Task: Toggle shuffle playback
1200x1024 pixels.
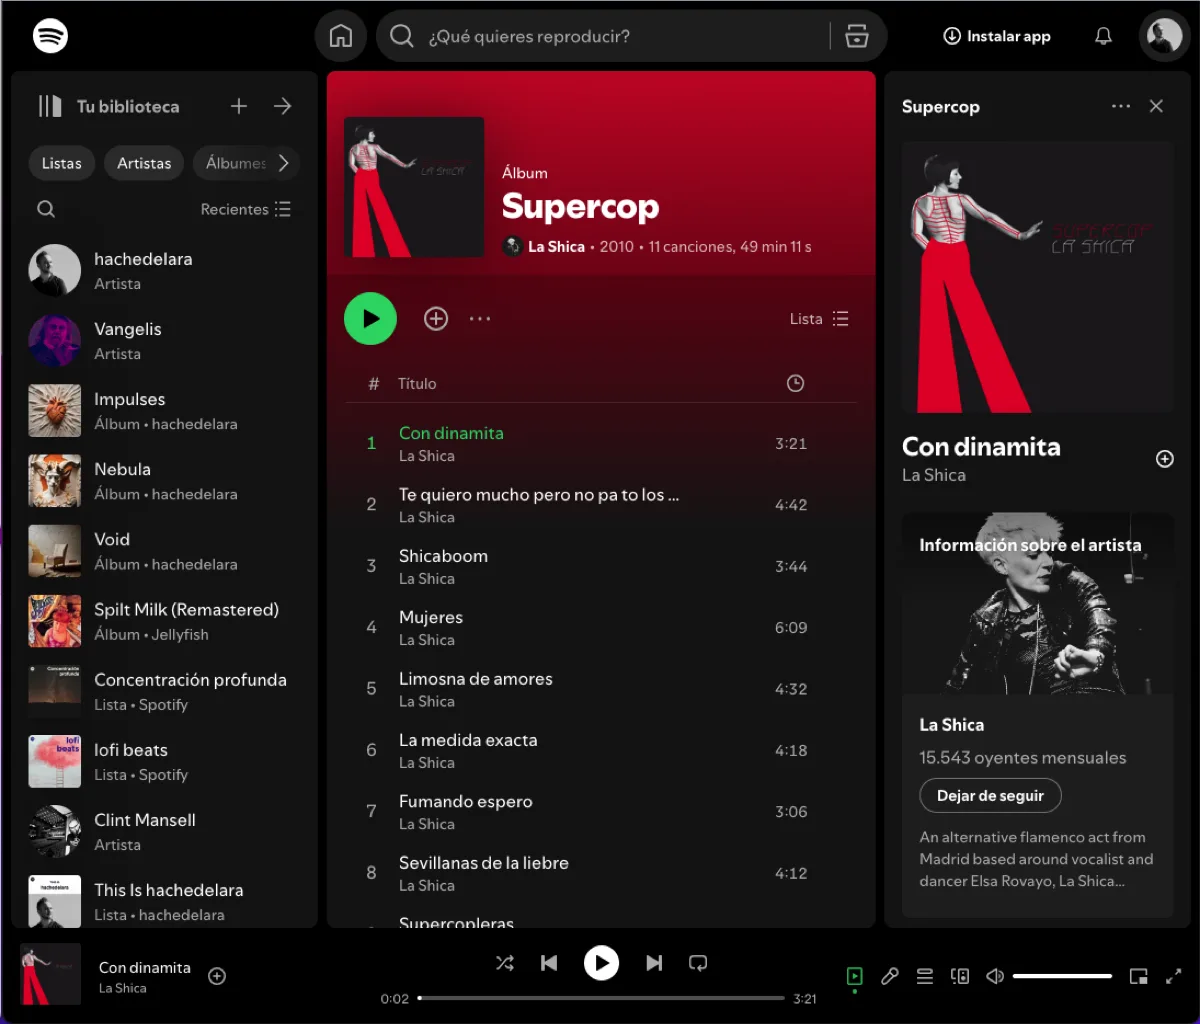Action: 505,963
